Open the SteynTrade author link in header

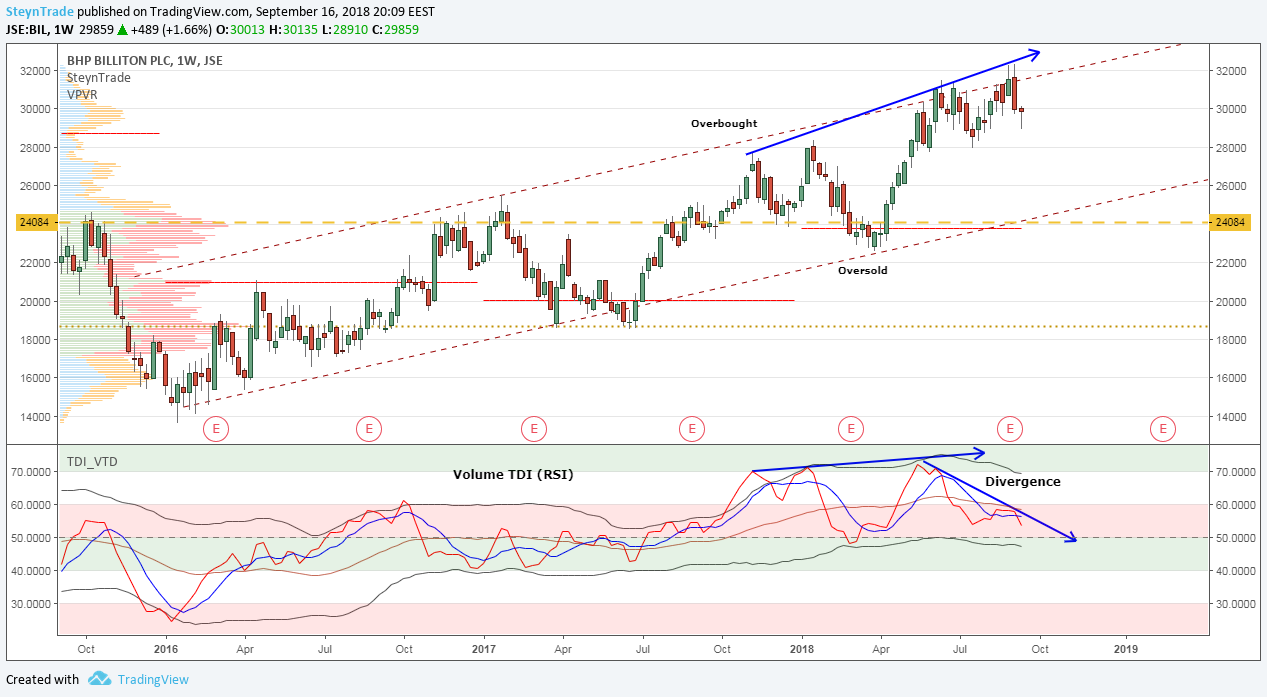40,12
